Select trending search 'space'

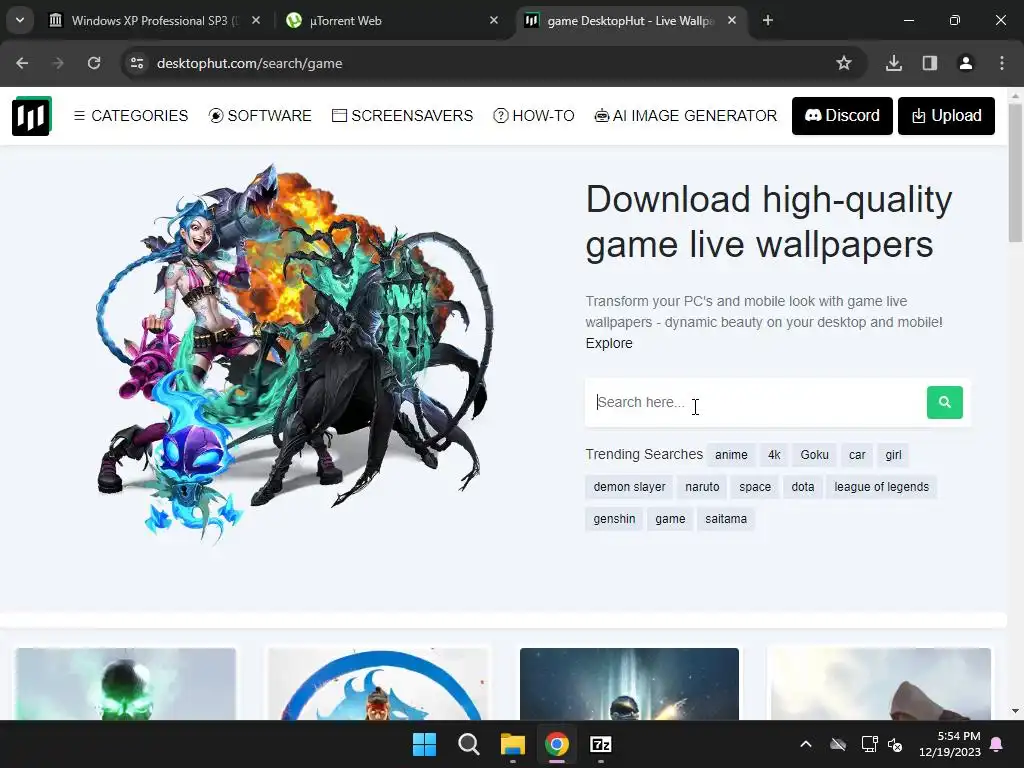[x=755, y=487]
